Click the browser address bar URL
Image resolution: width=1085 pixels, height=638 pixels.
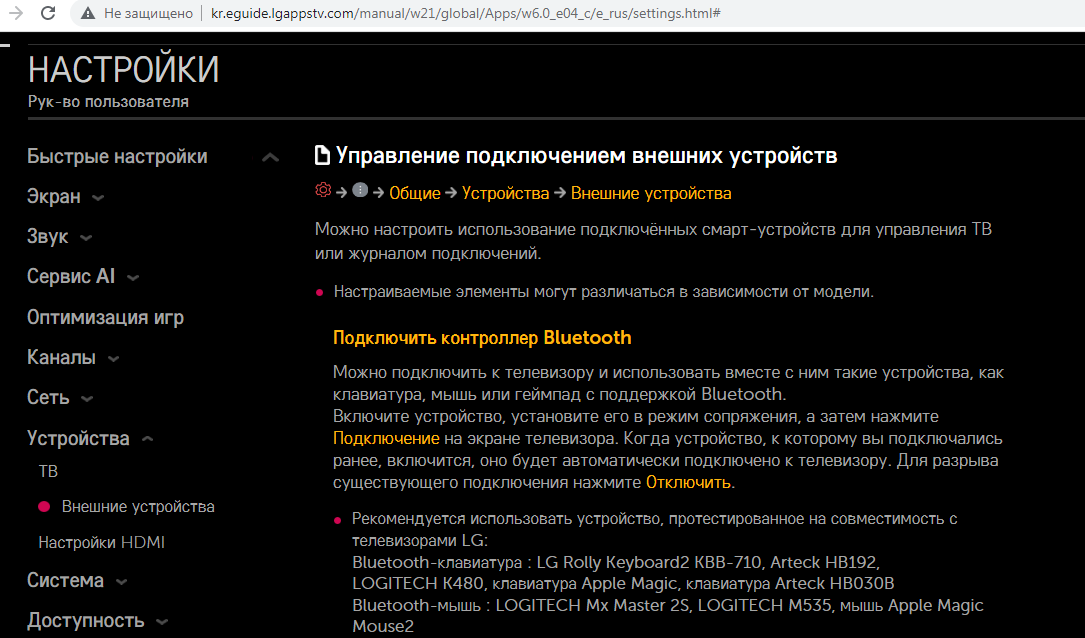click(x=466, y=14)
